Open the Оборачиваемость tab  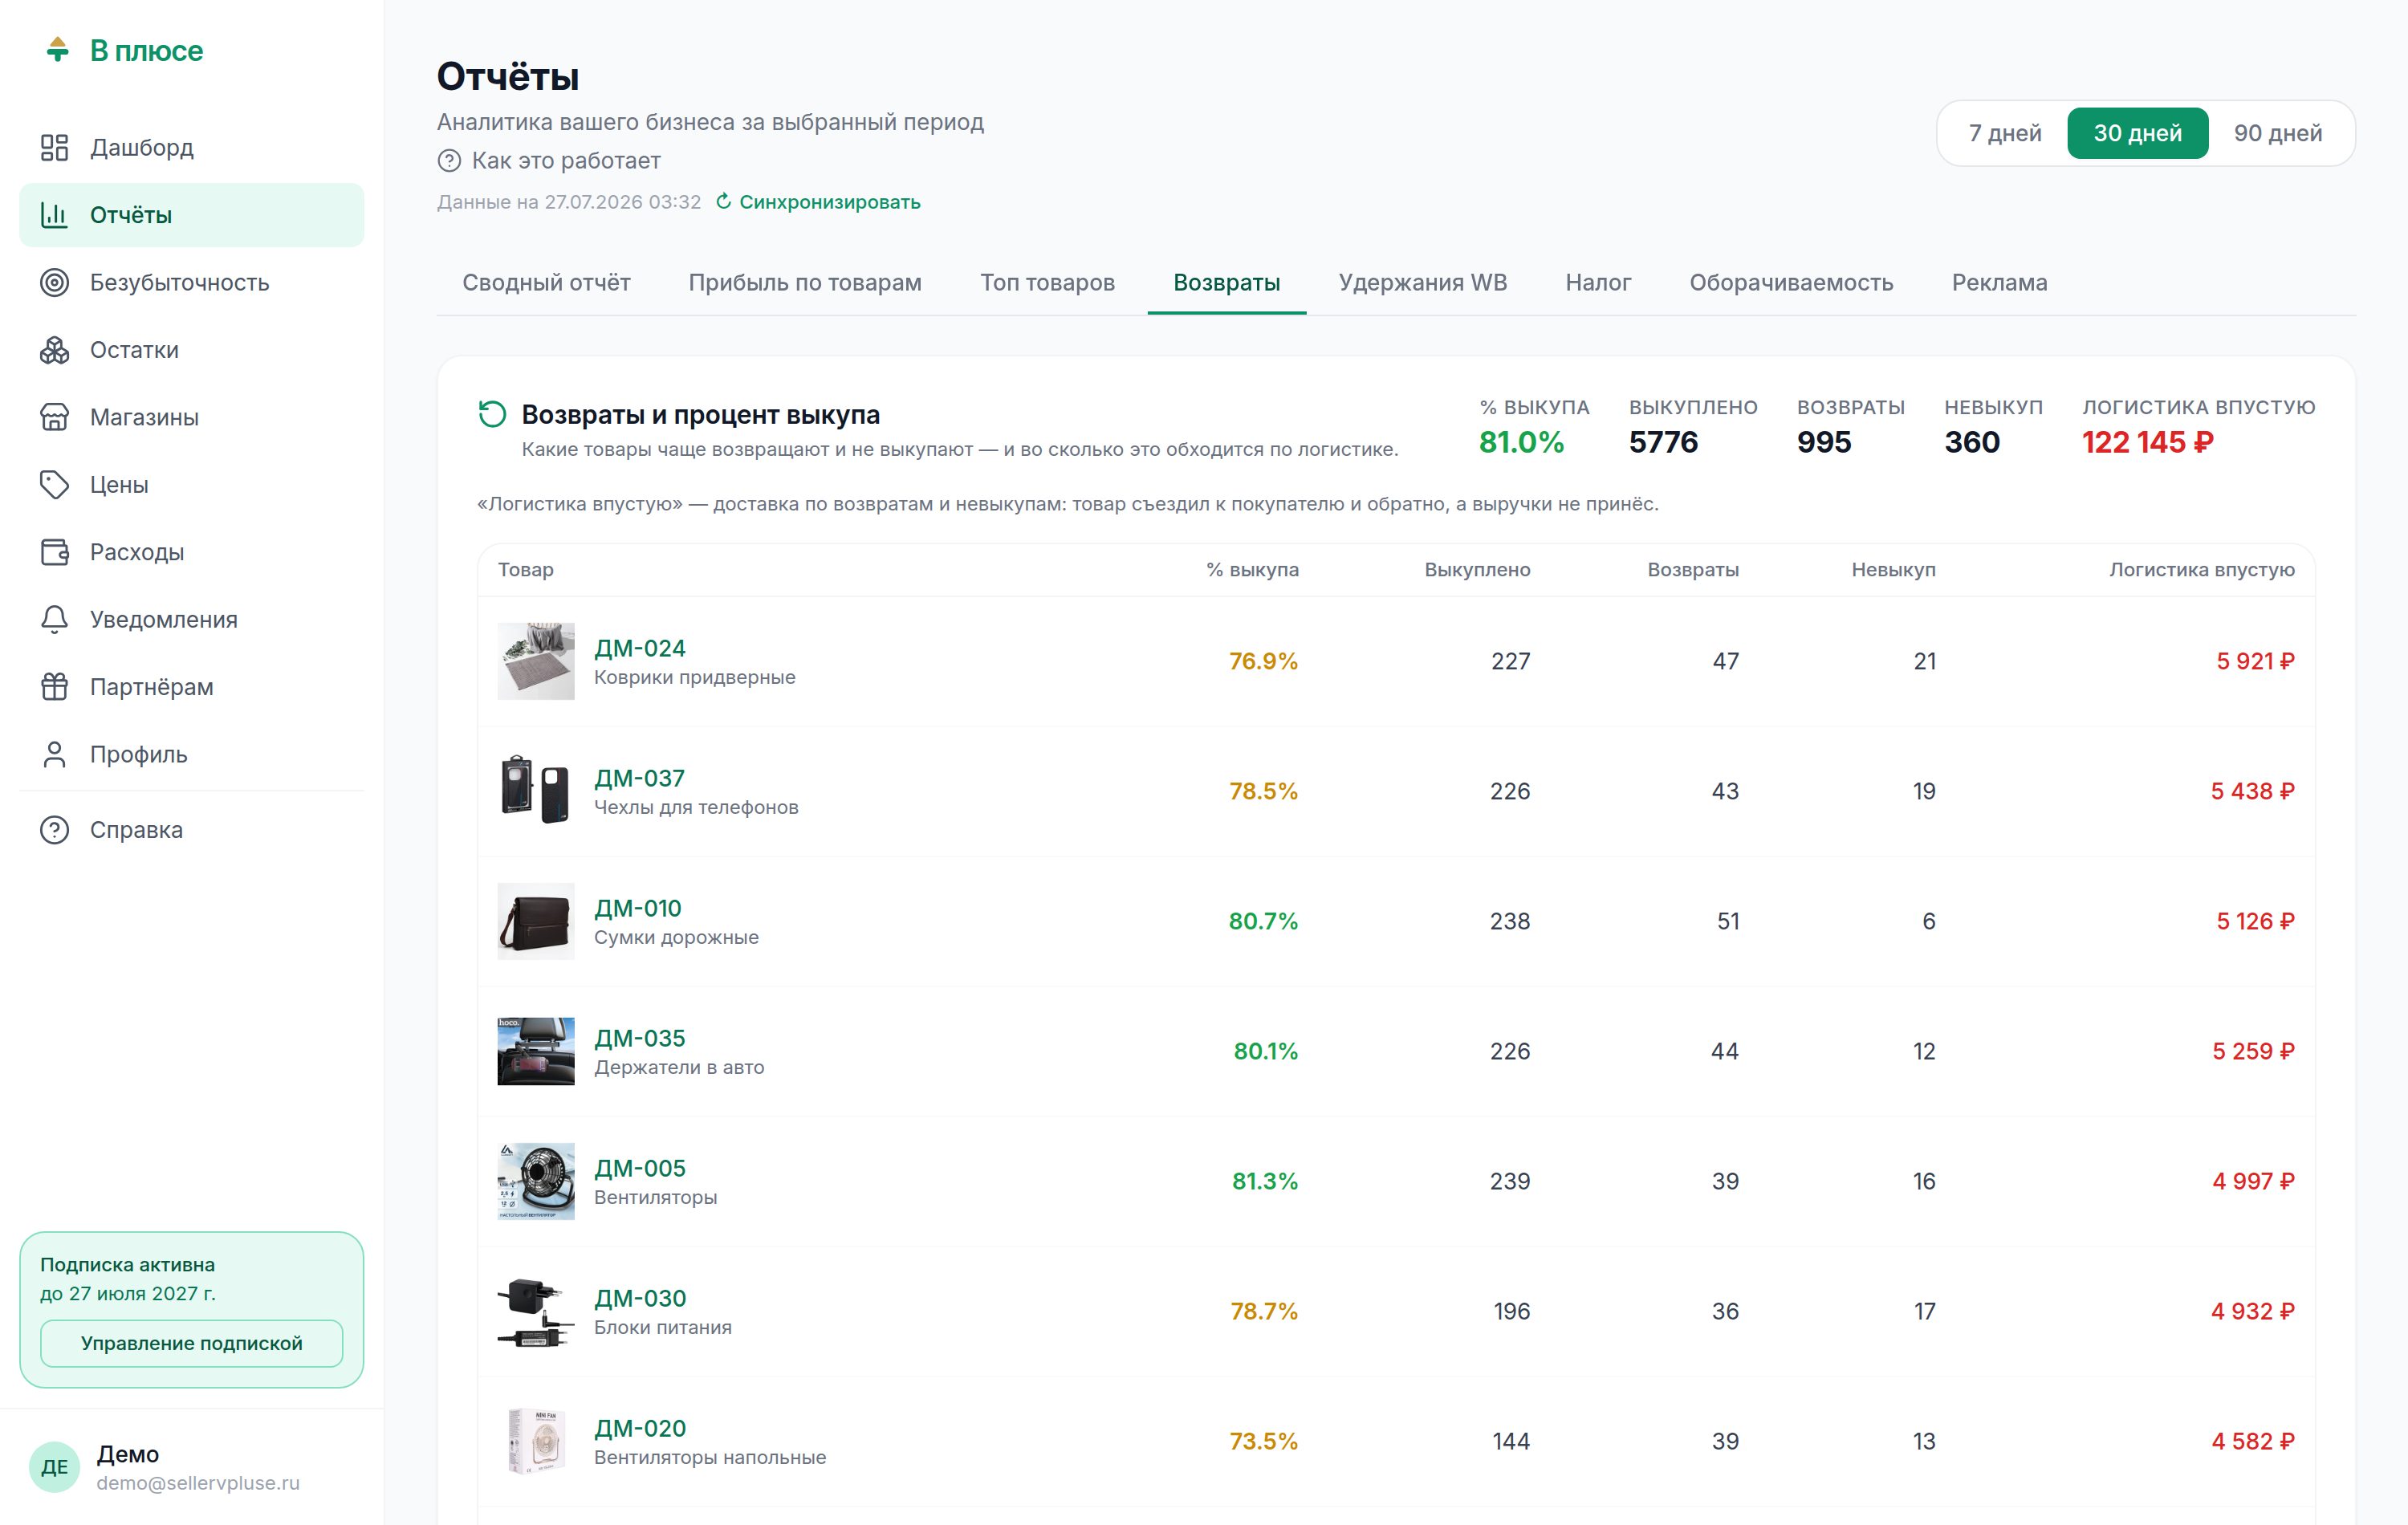[x=1790, y=283]
